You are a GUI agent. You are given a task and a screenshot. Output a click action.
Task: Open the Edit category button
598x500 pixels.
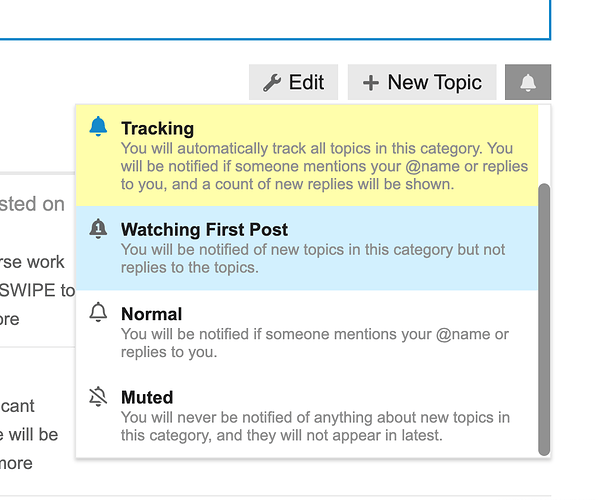click(x=293, y=82)
